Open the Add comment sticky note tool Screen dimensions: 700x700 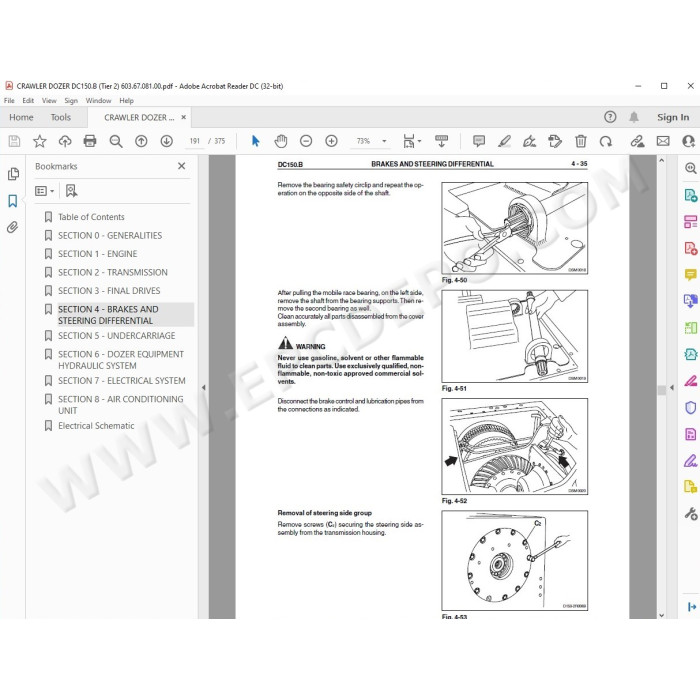[479, 141]
